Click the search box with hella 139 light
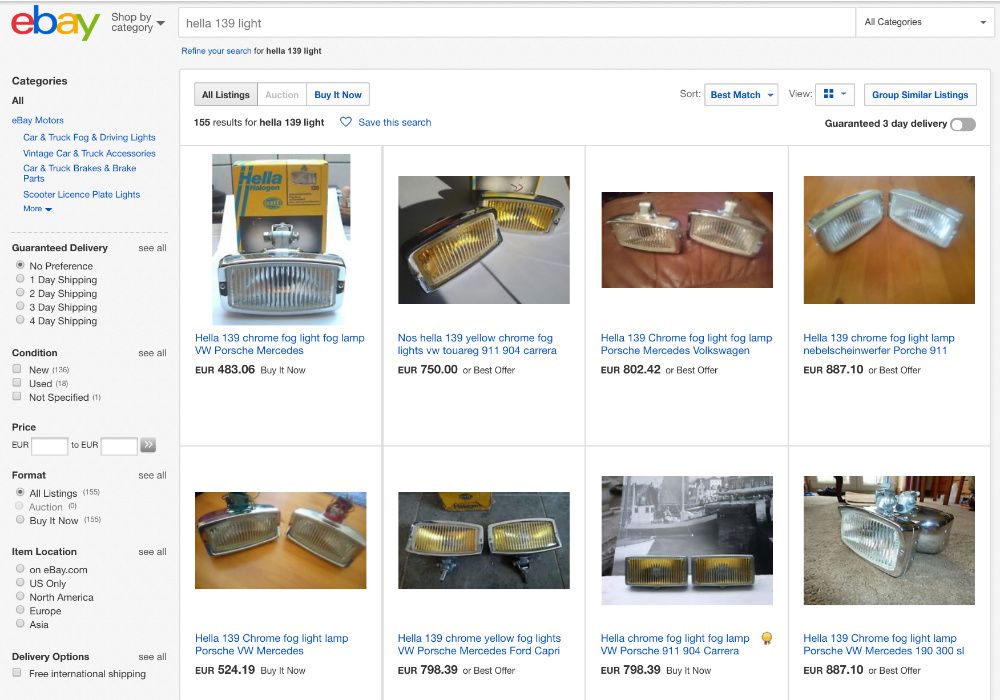This screenshot has width=1000, height=700. click(517, 23)
